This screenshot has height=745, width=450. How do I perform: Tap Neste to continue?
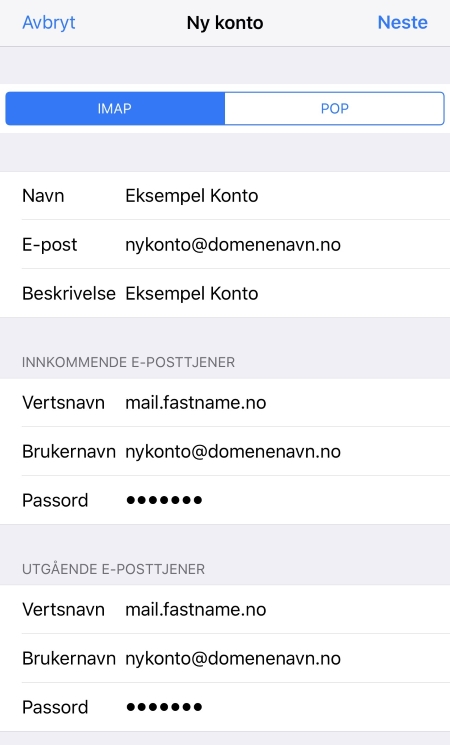[x=402, y=22]
